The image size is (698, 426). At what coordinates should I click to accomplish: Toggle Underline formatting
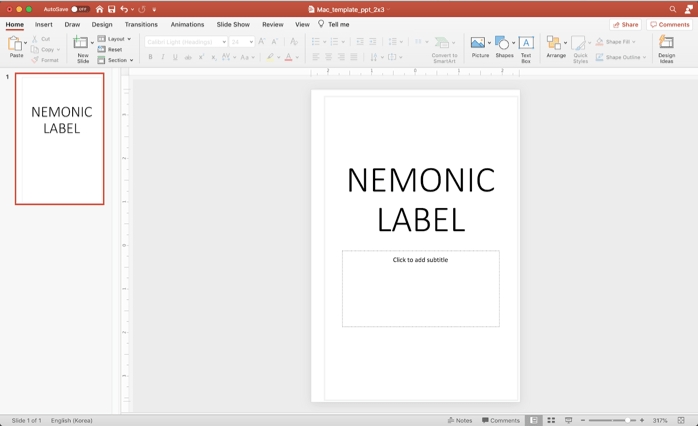coord(175,57)
